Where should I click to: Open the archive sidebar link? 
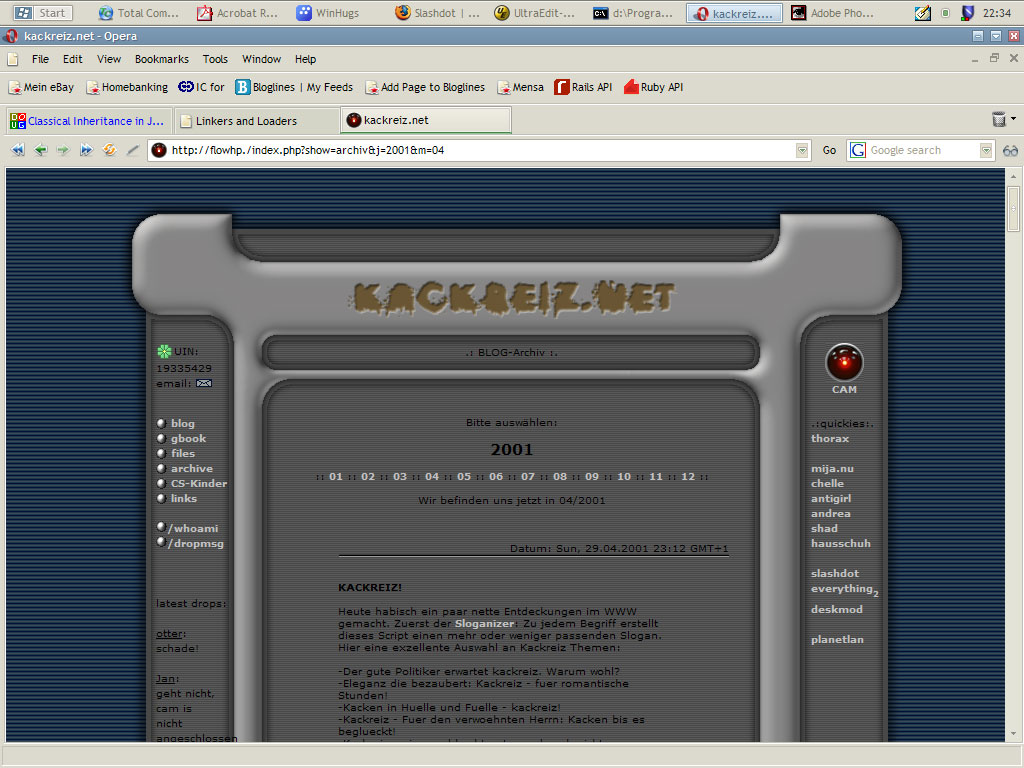pyautogui.click(x=191, y=468)
